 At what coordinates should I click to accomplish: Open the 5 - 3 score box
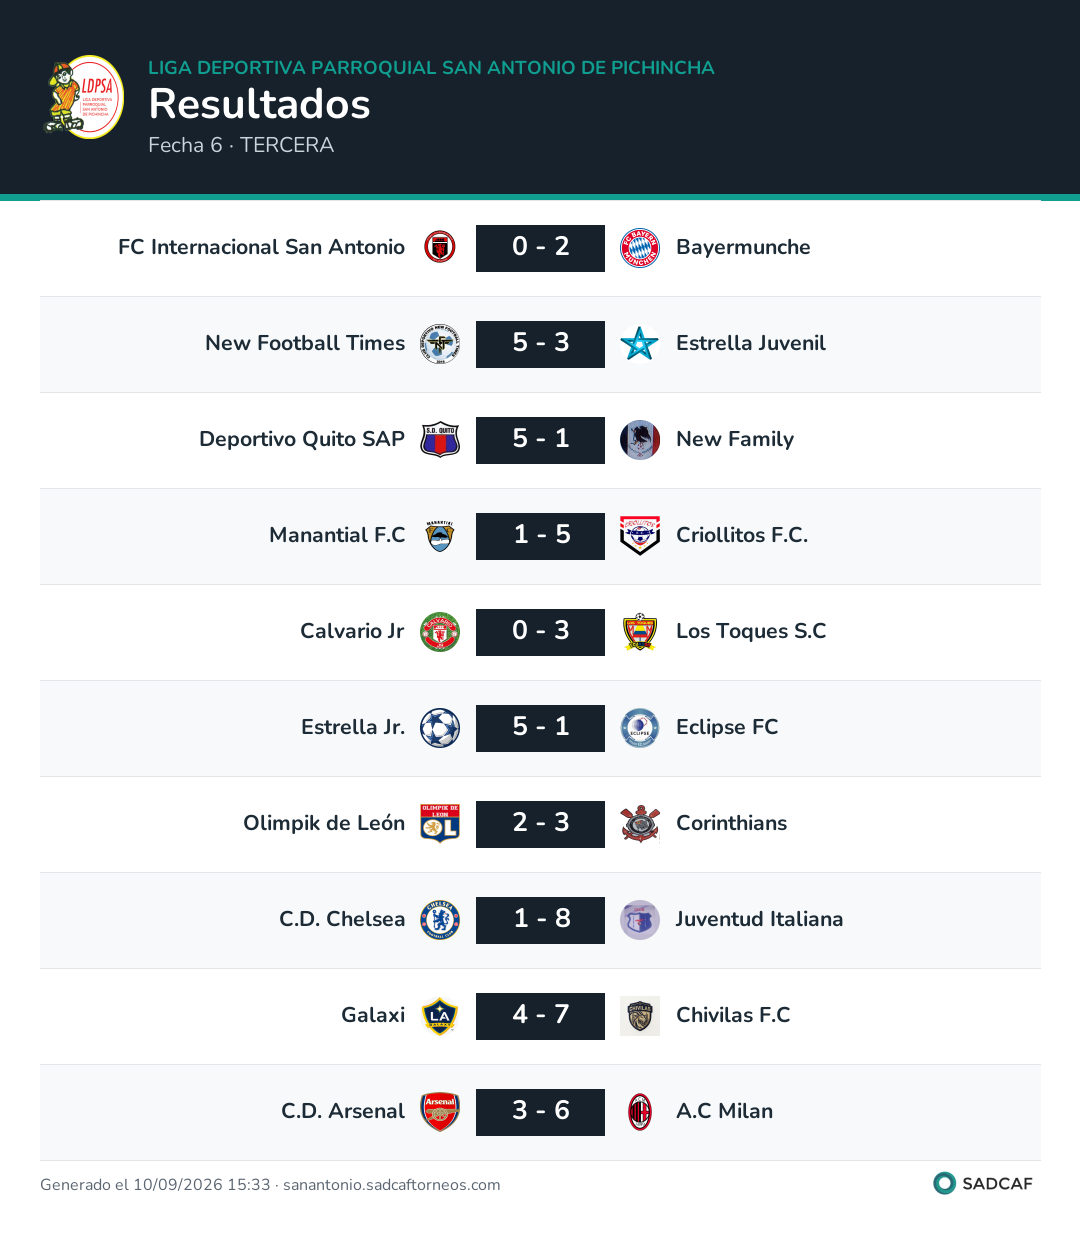pyautogui.click(x=540, y=344)
